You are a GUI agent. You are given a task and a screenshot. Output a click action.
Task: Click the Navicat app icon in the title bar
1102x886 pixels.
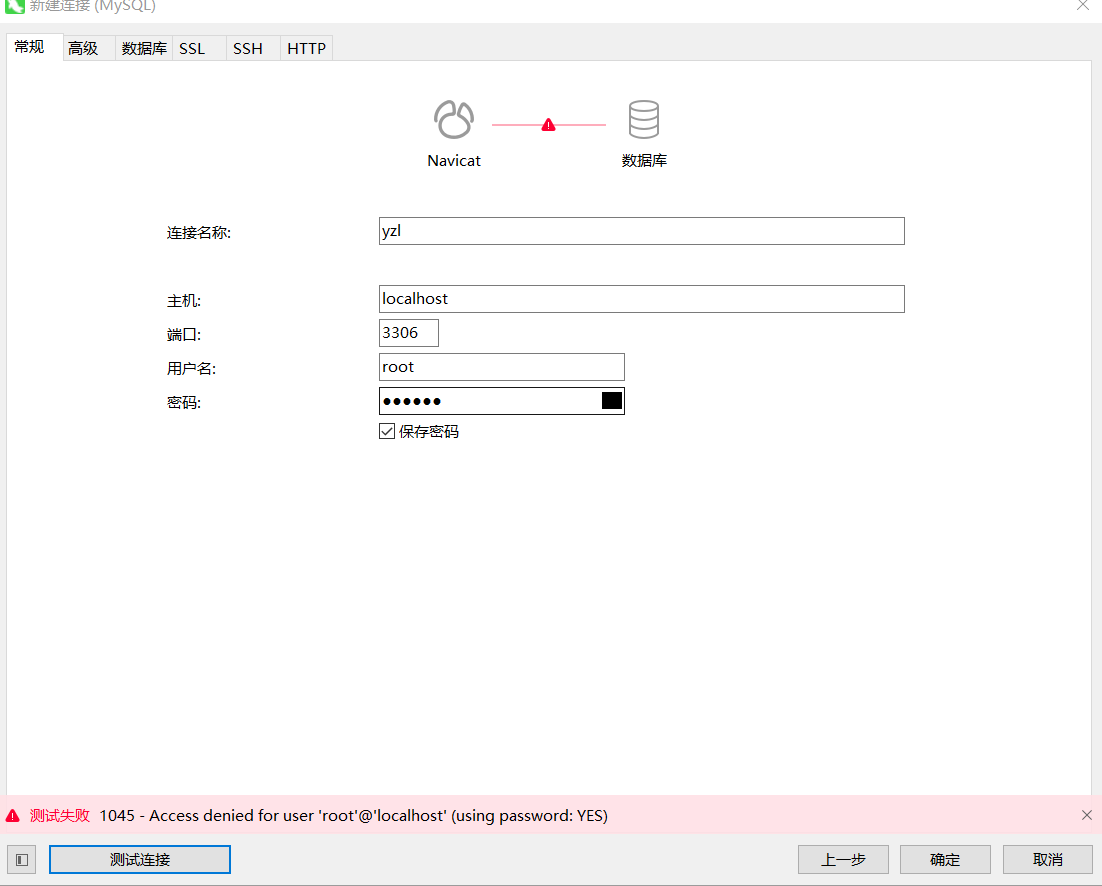click(x=14, y=6)
